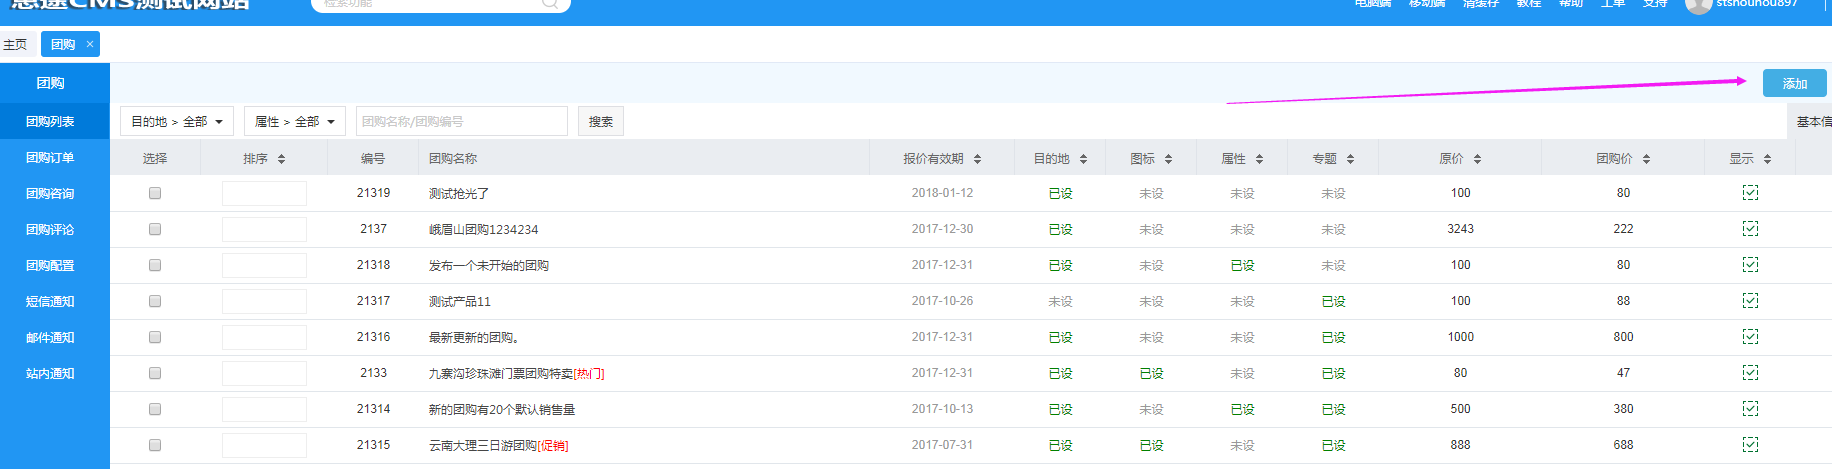Check the checkbox for 测试抢光了 row
The width and height of the screenshot is (1832, 469).
[155, 193]
